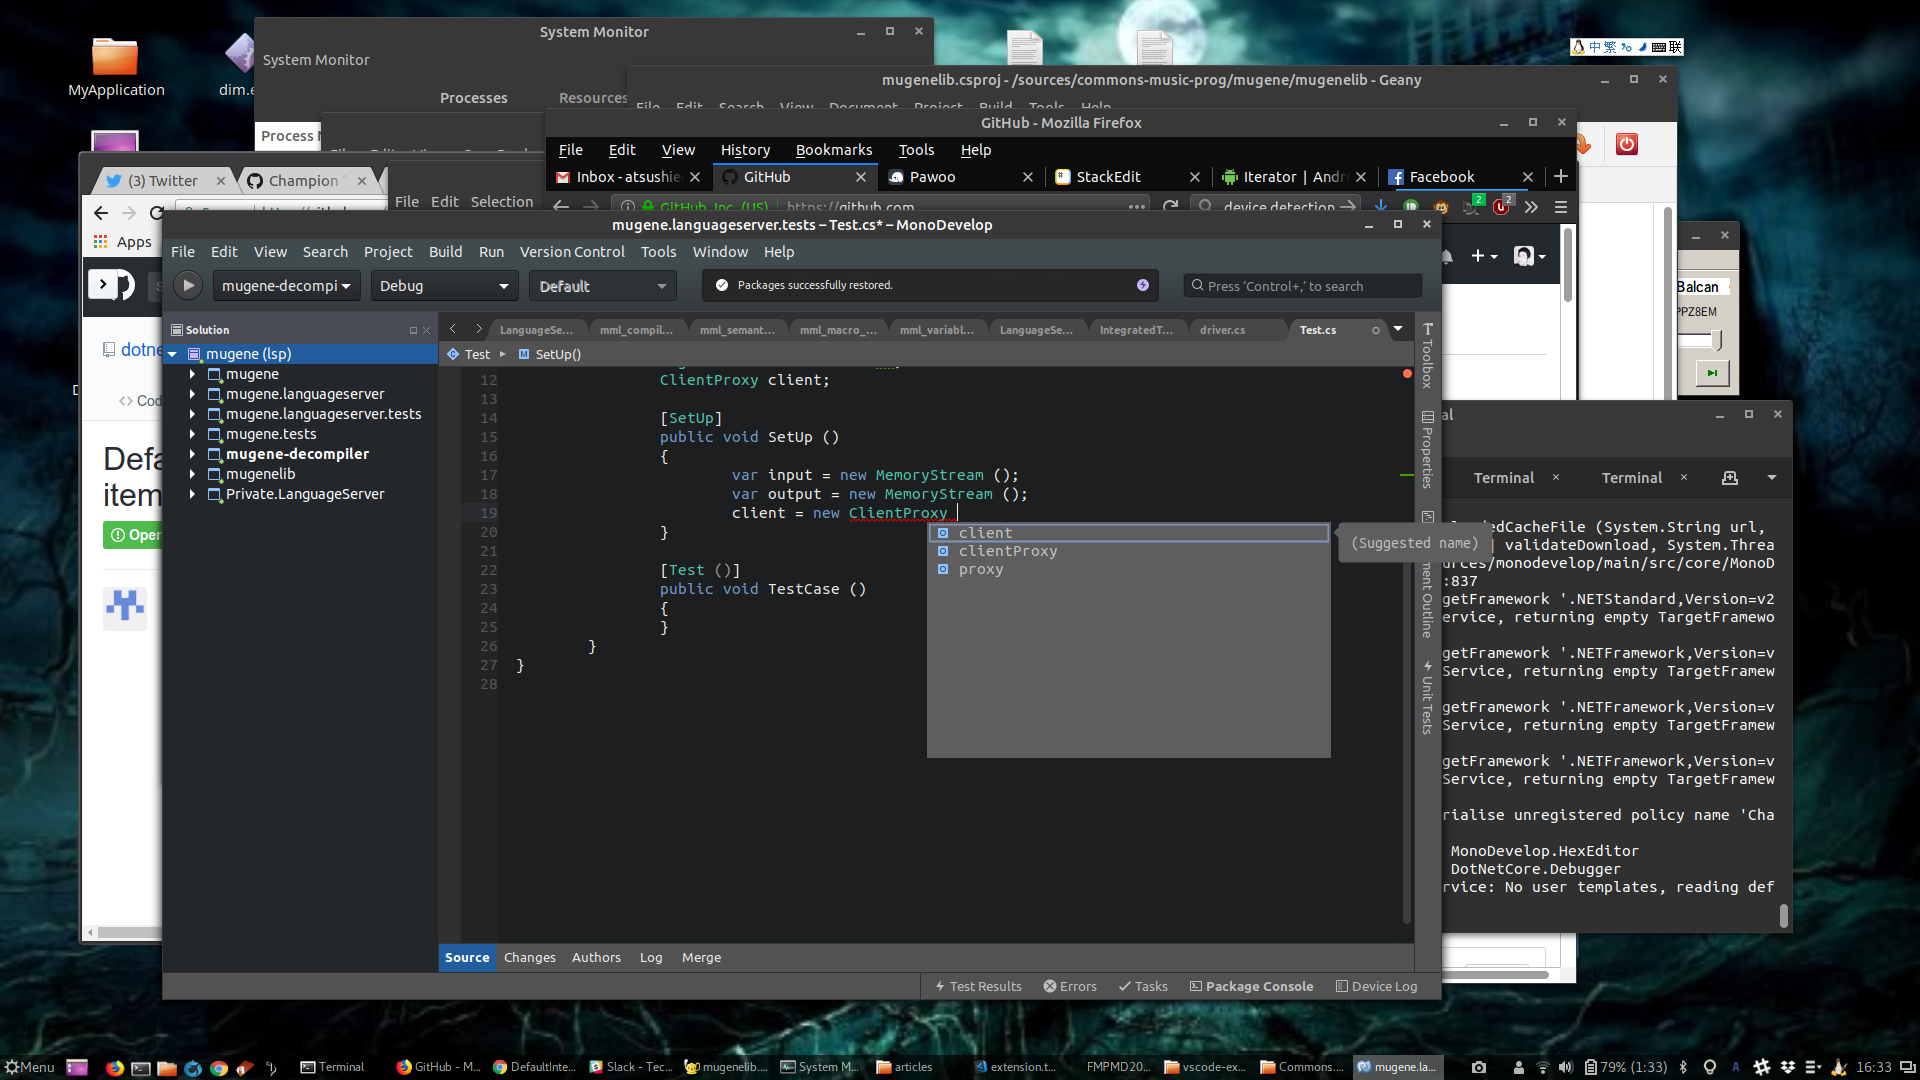Screen dimensions: 1920x1080
Task: Click the Dropbox system tray icon
Action: click(x=1789, y=1067)
